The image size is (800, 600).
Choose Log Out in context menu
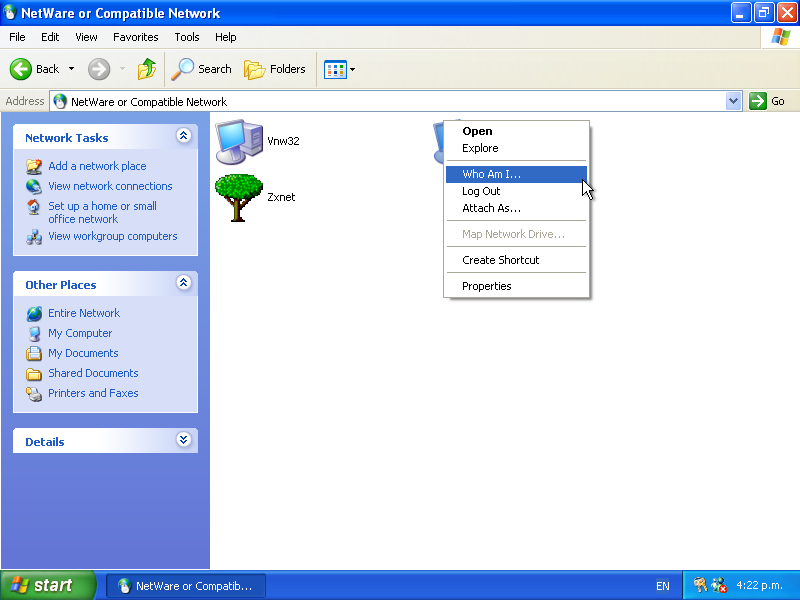click(516, 191)
